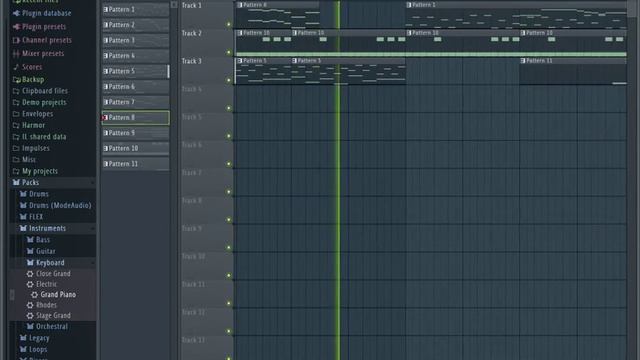Screen dimensions: 640x360
Task: Select Pattern 8 in the picker
Action: point(136,118)
